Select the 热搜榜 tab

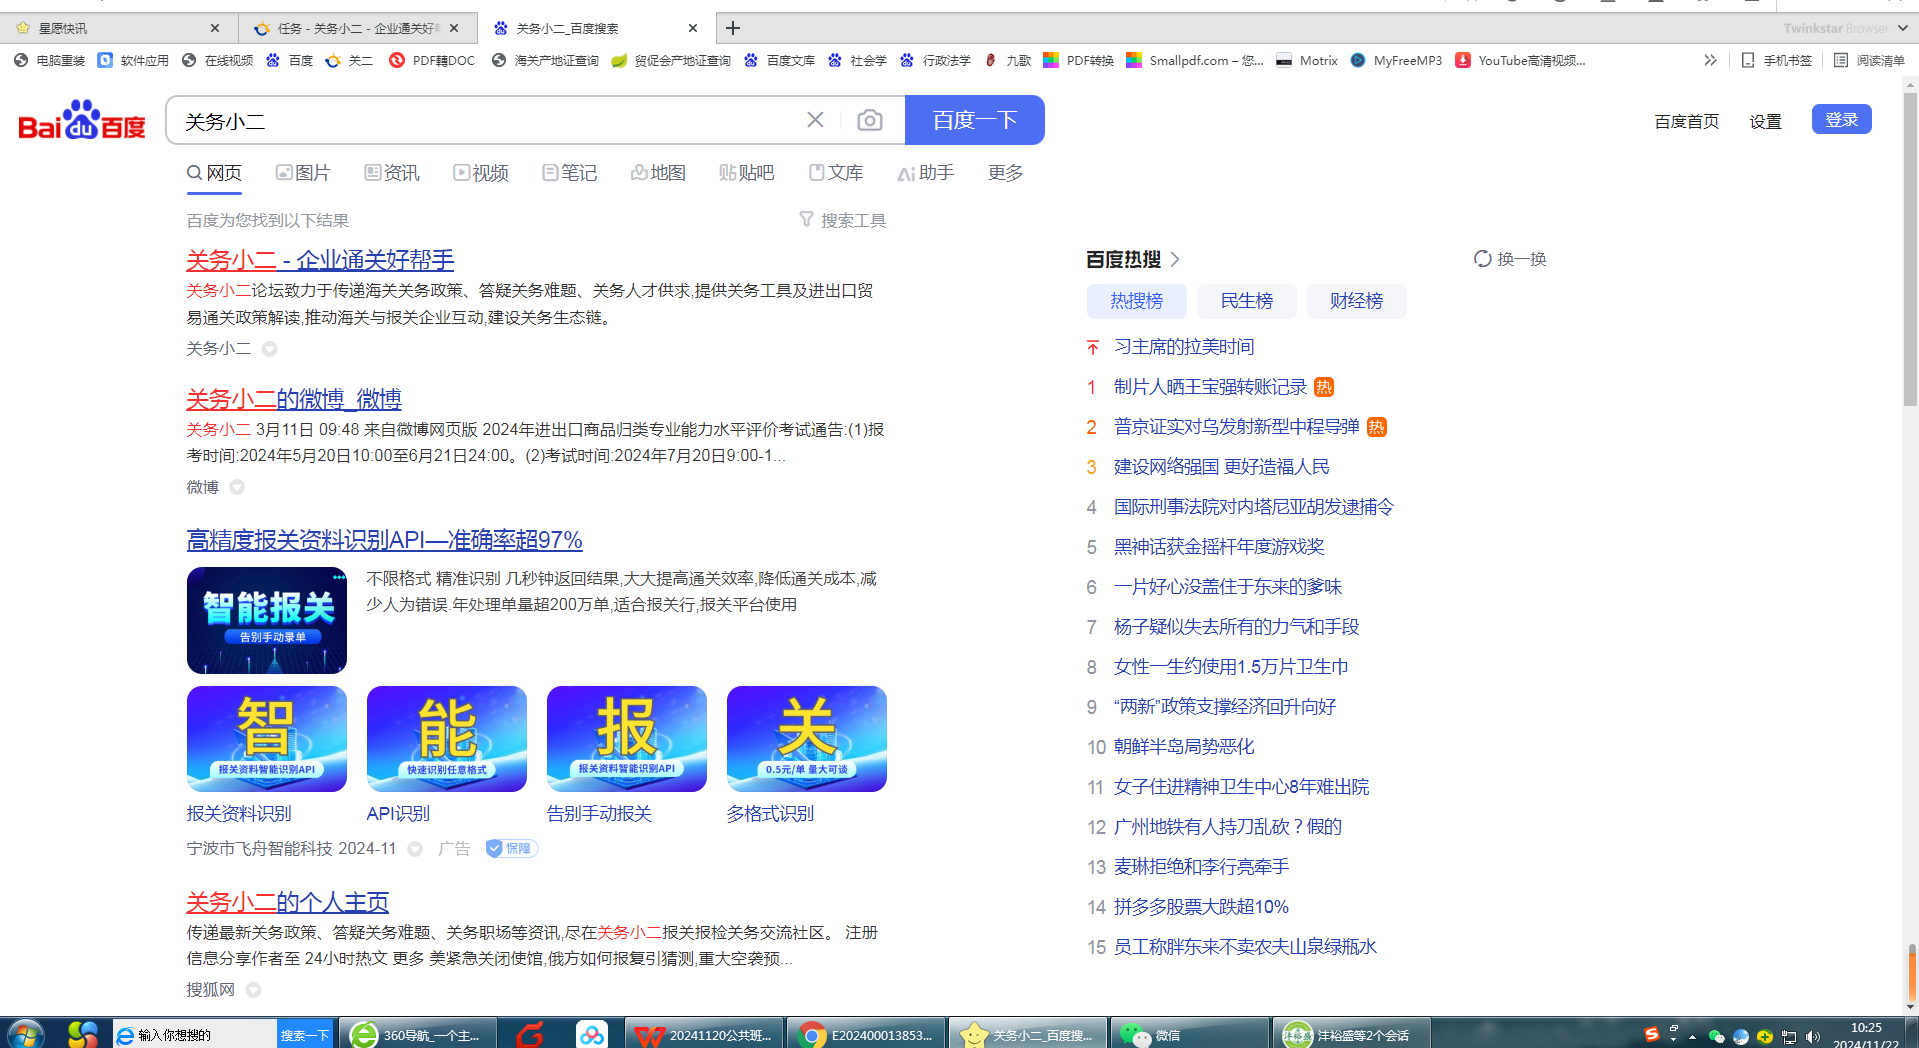point(1137,301)
